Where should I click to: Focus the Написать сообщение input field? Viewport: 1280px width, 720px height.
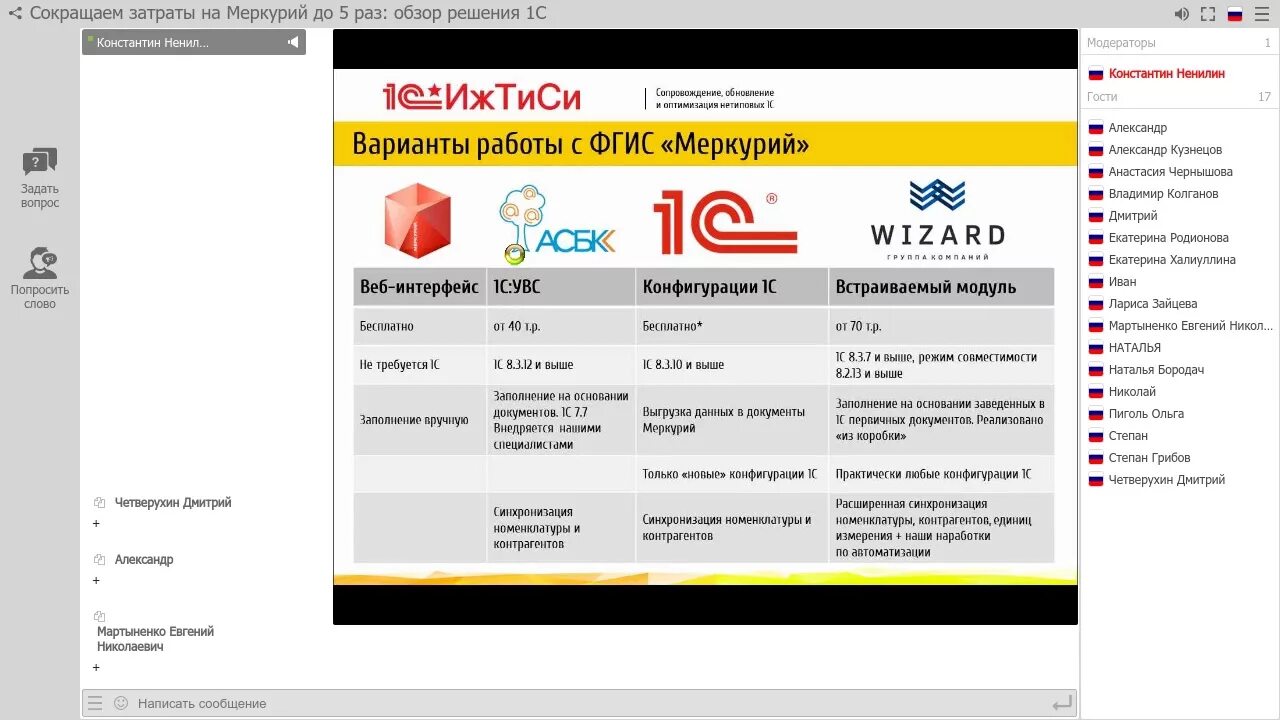click(590, 703)
